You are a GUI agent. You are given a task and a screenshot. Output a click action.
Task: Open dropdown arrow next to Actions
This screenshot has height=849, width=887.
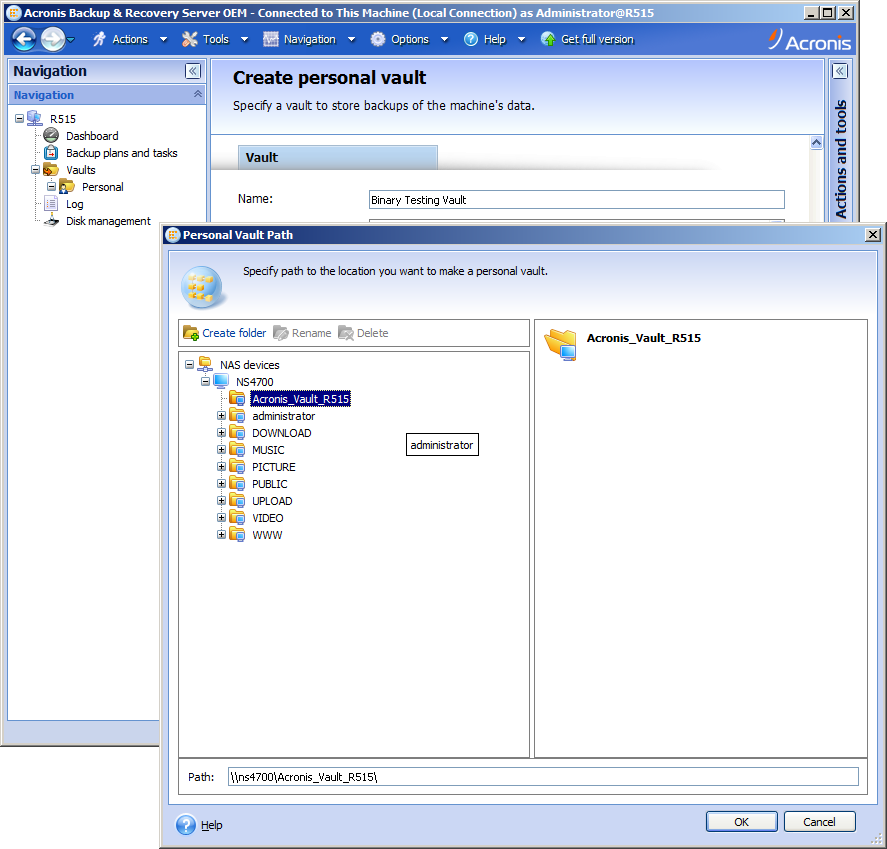(x=163, y=40)
